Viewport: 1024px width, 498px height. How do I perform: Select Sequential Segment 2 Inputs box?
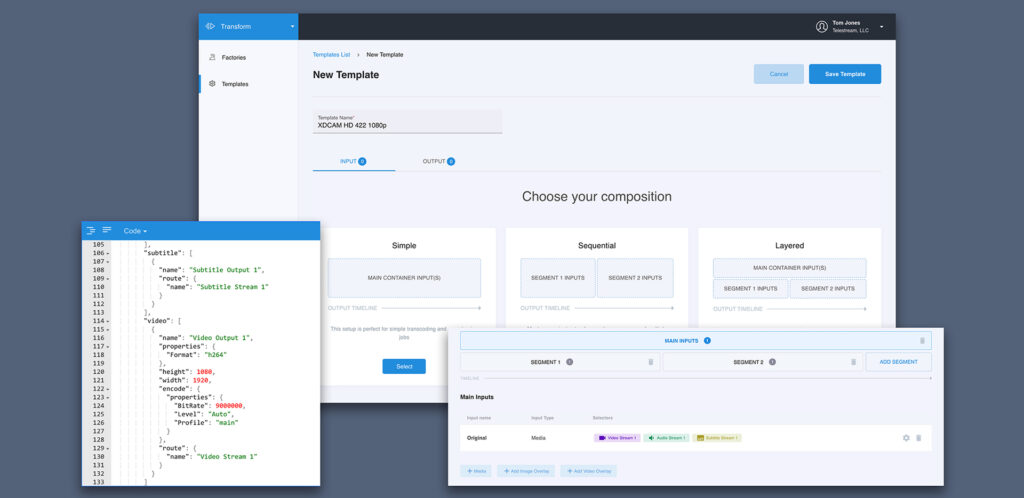[x=635, y=278]
